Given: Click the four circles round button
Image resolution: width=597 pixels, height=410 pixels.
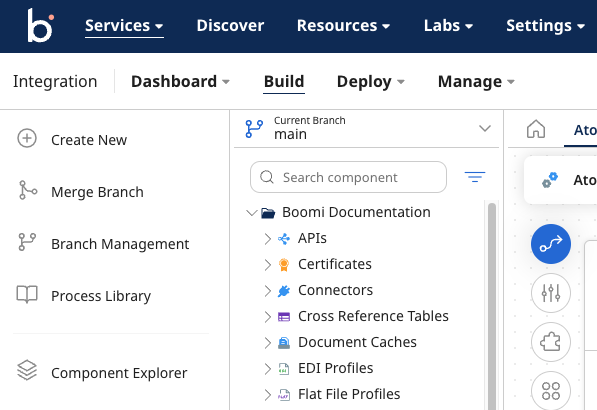Looking at the screenshot, I should coord(551,391).
